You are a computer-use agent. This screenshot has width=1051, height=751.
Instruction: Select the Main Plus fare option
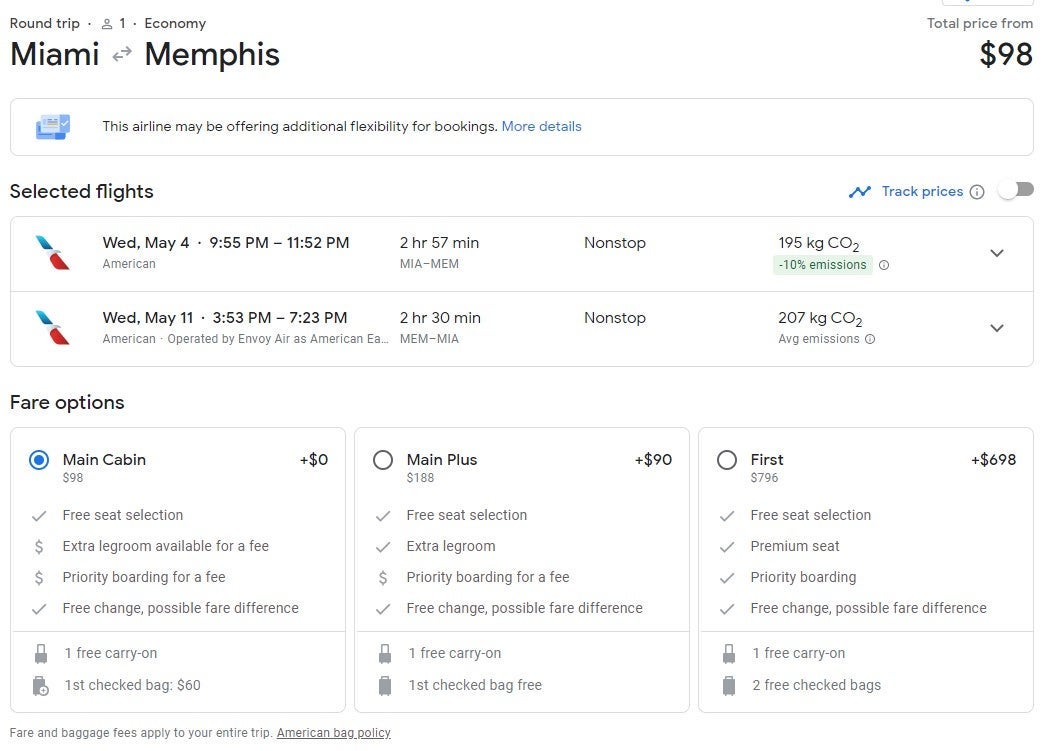(x=383, y=460)
